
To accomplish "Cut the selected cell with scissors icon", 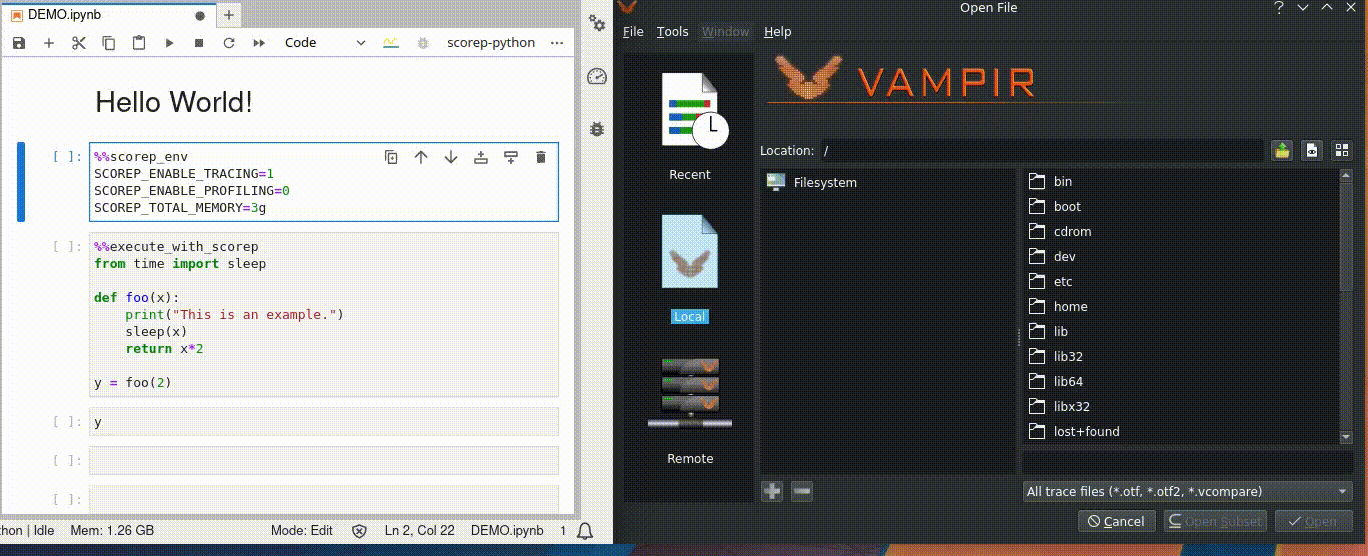I will point(79,43).
